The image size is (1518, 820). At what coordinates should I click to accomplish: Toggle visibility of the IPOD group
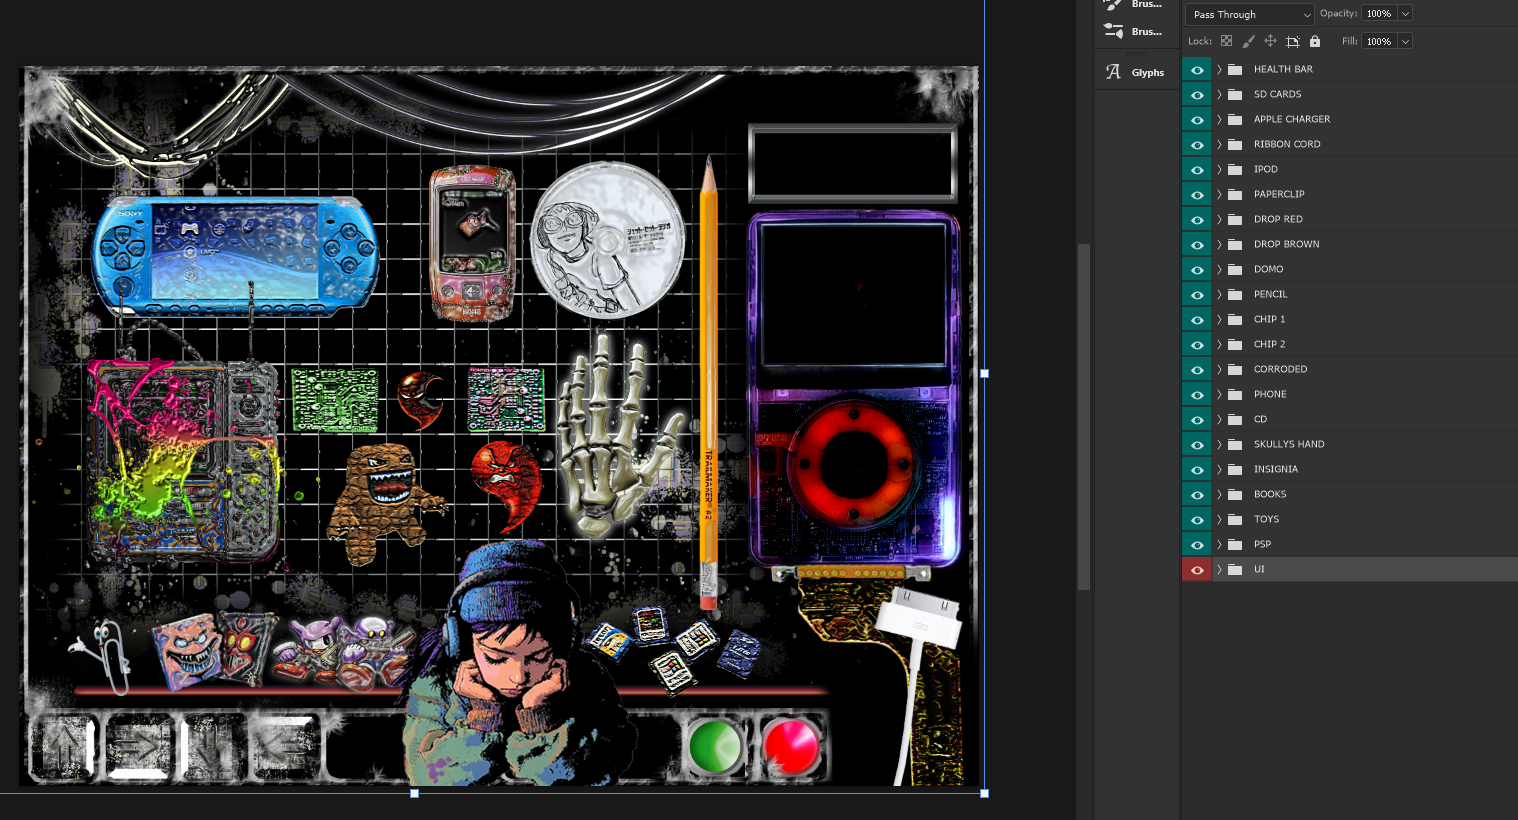click(1197, 169)
